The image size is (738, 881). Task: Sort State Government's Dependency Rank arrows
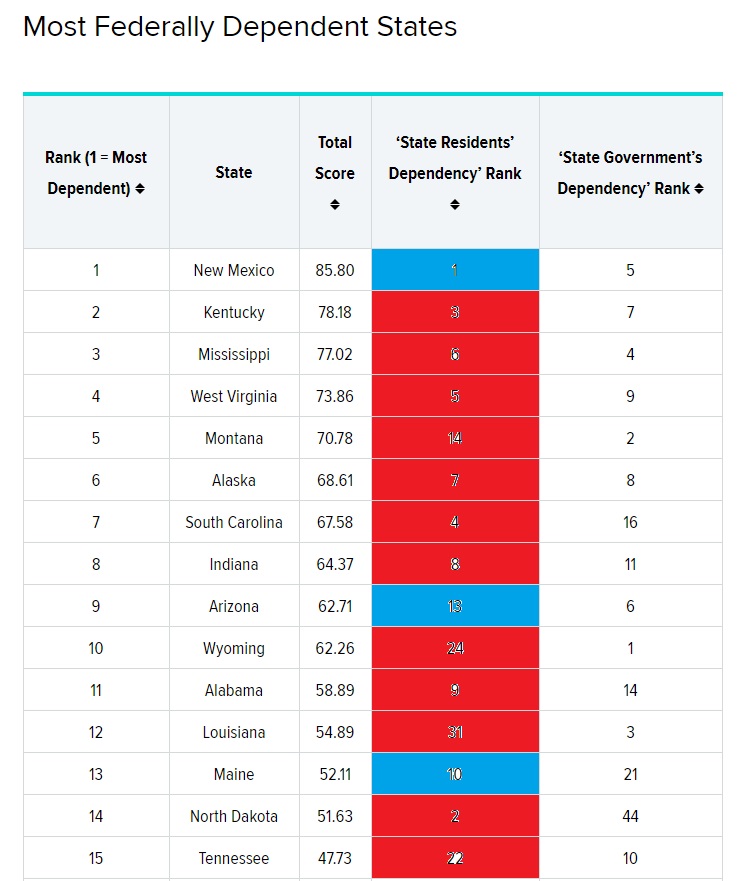699,189
